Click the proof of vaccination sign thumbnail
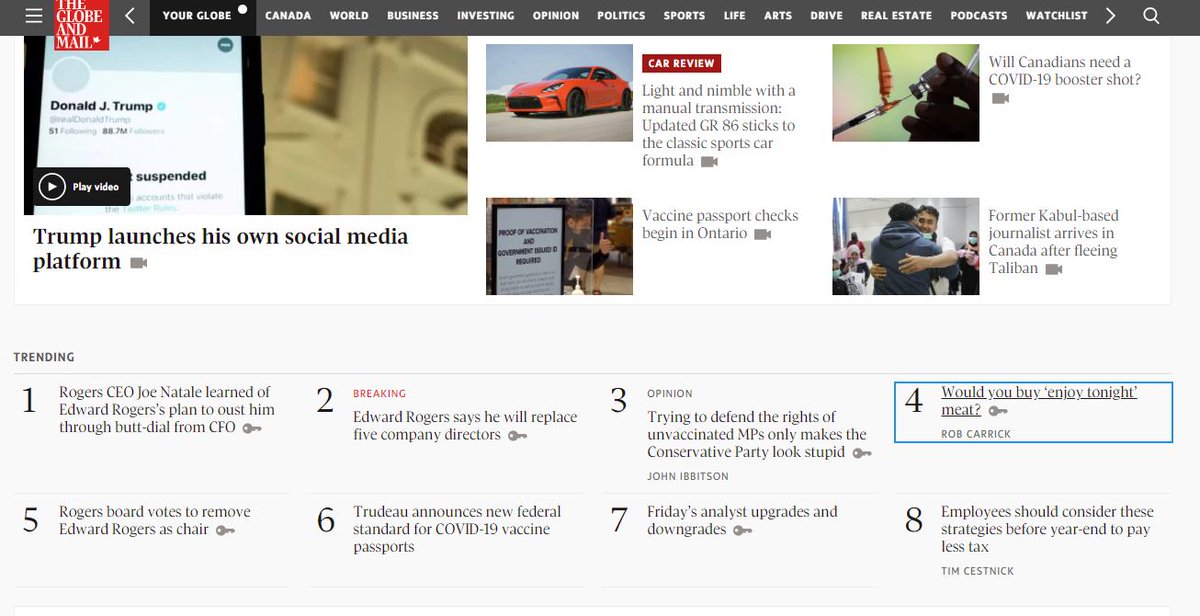 (x=559, y=246)
